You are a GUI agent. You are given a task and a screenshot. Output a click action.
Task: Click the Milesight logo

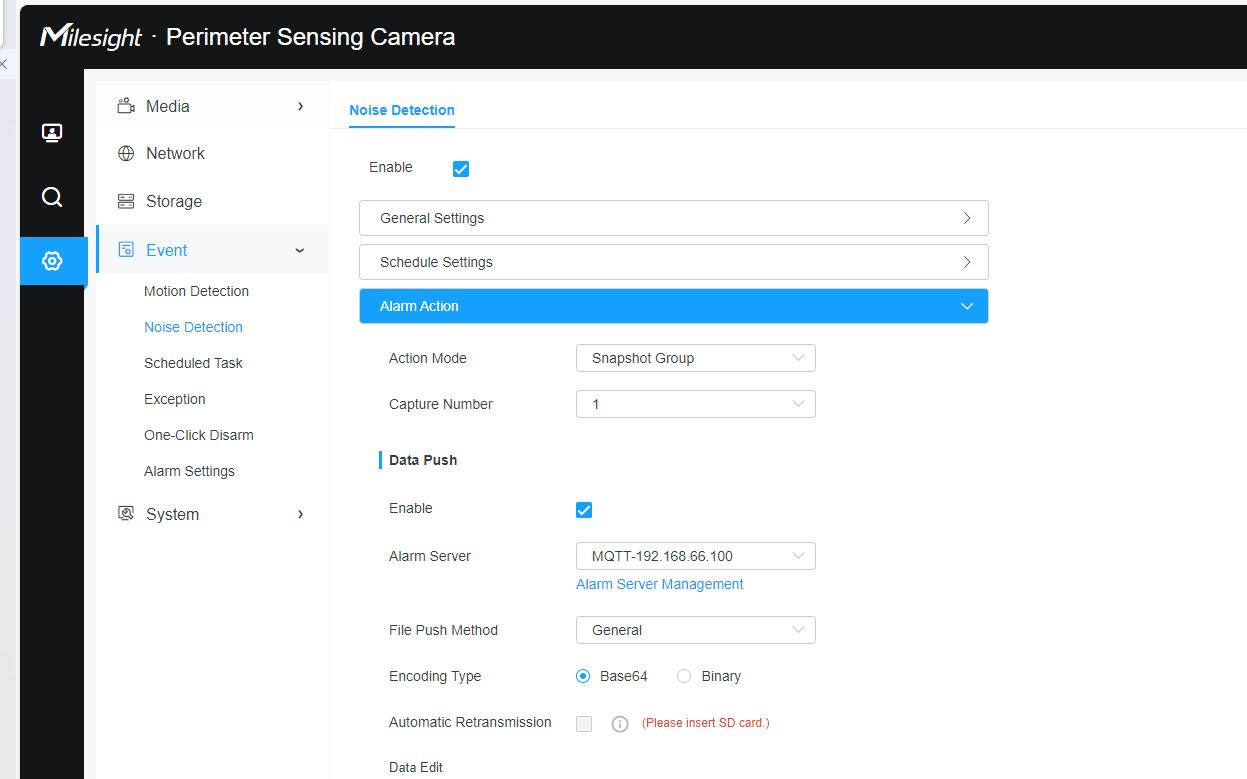point(92,37)
